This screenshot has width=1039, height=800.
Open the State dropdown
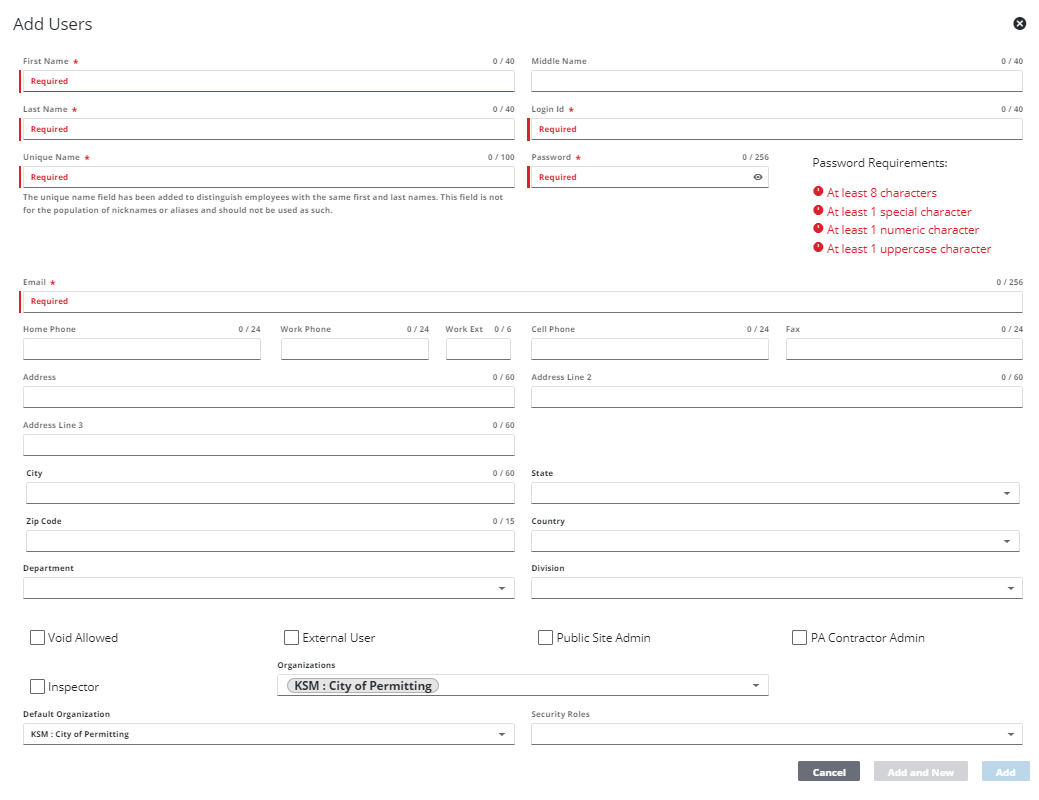coord(1005,493)
